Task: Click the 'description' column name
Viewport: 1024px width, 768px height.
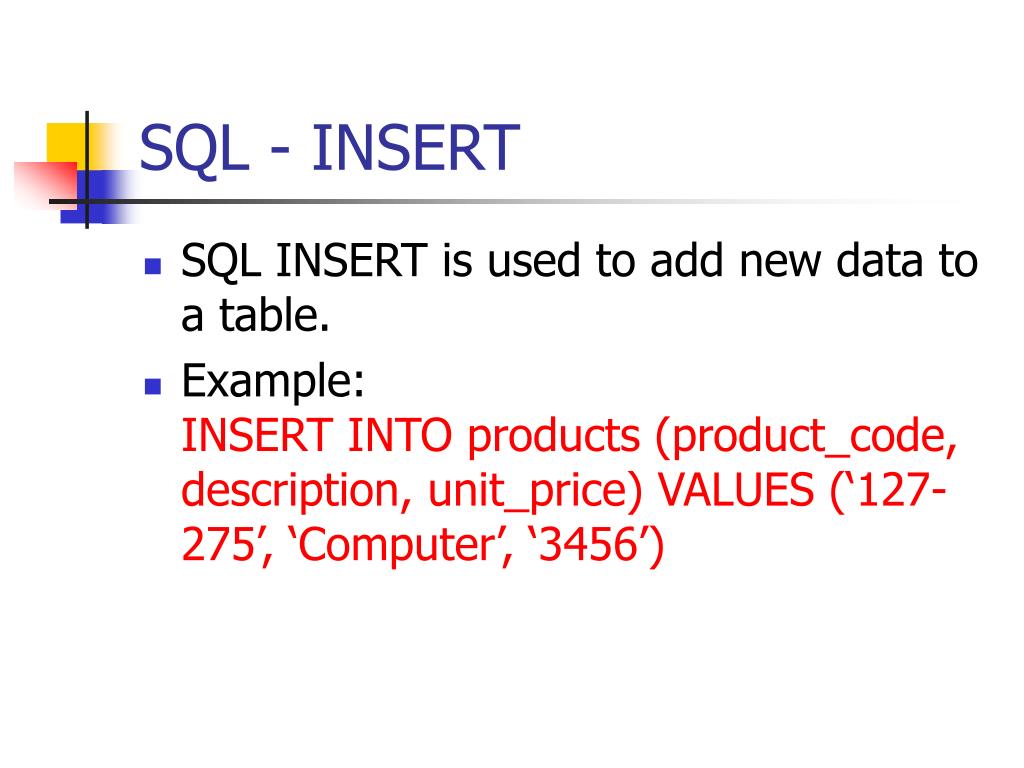Action: 290,491
